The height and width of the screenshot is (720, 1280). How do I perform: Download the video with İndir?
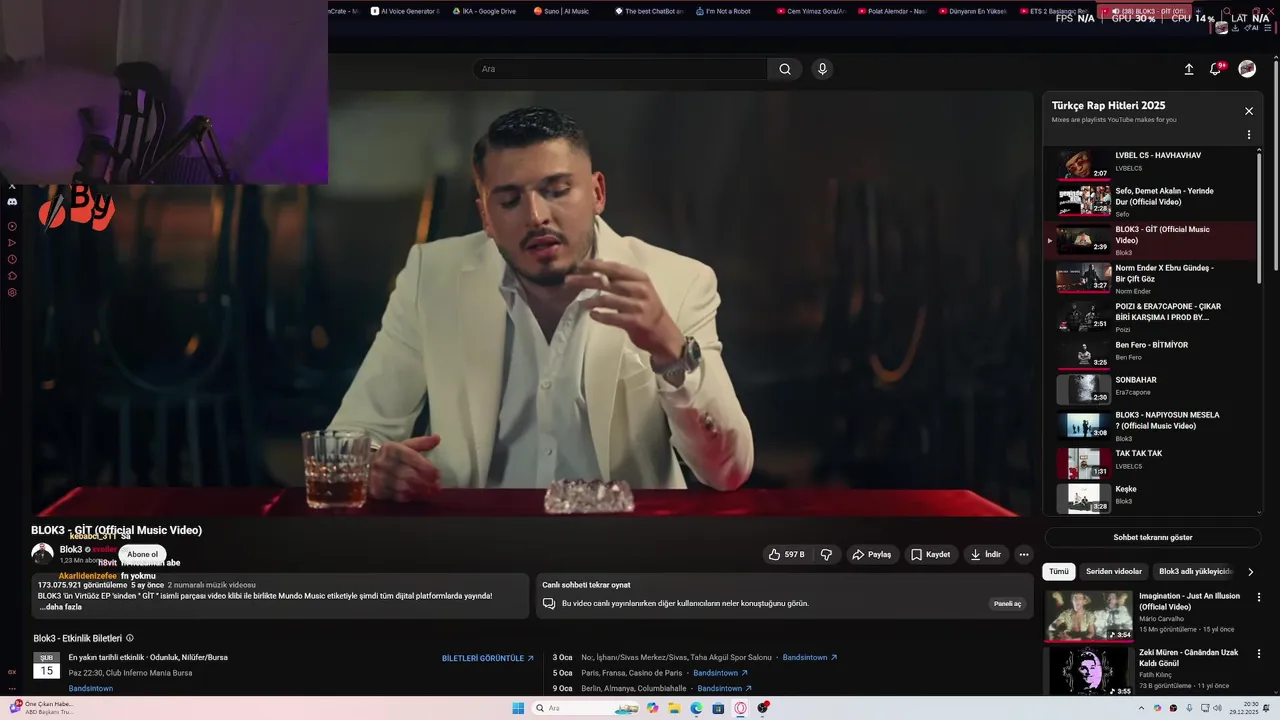[985, 554]
